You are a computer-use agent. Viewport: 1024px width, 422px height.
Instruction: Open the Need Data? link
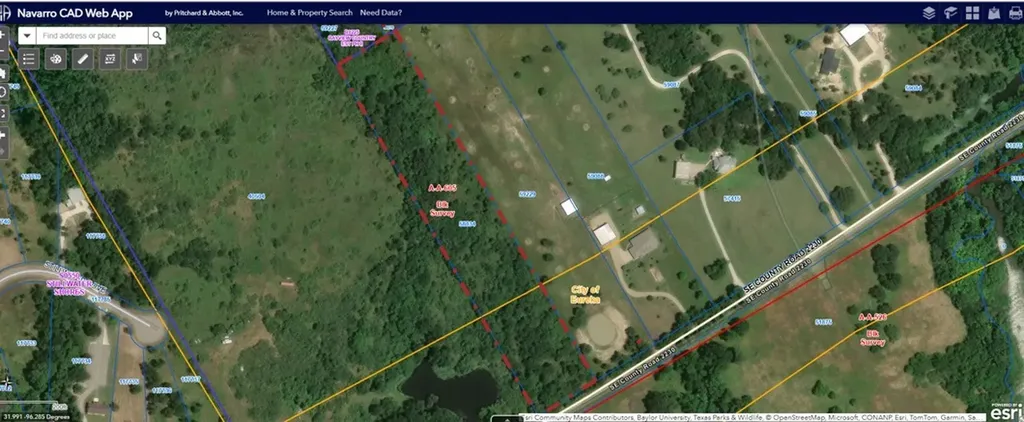[x=381, y=12]
